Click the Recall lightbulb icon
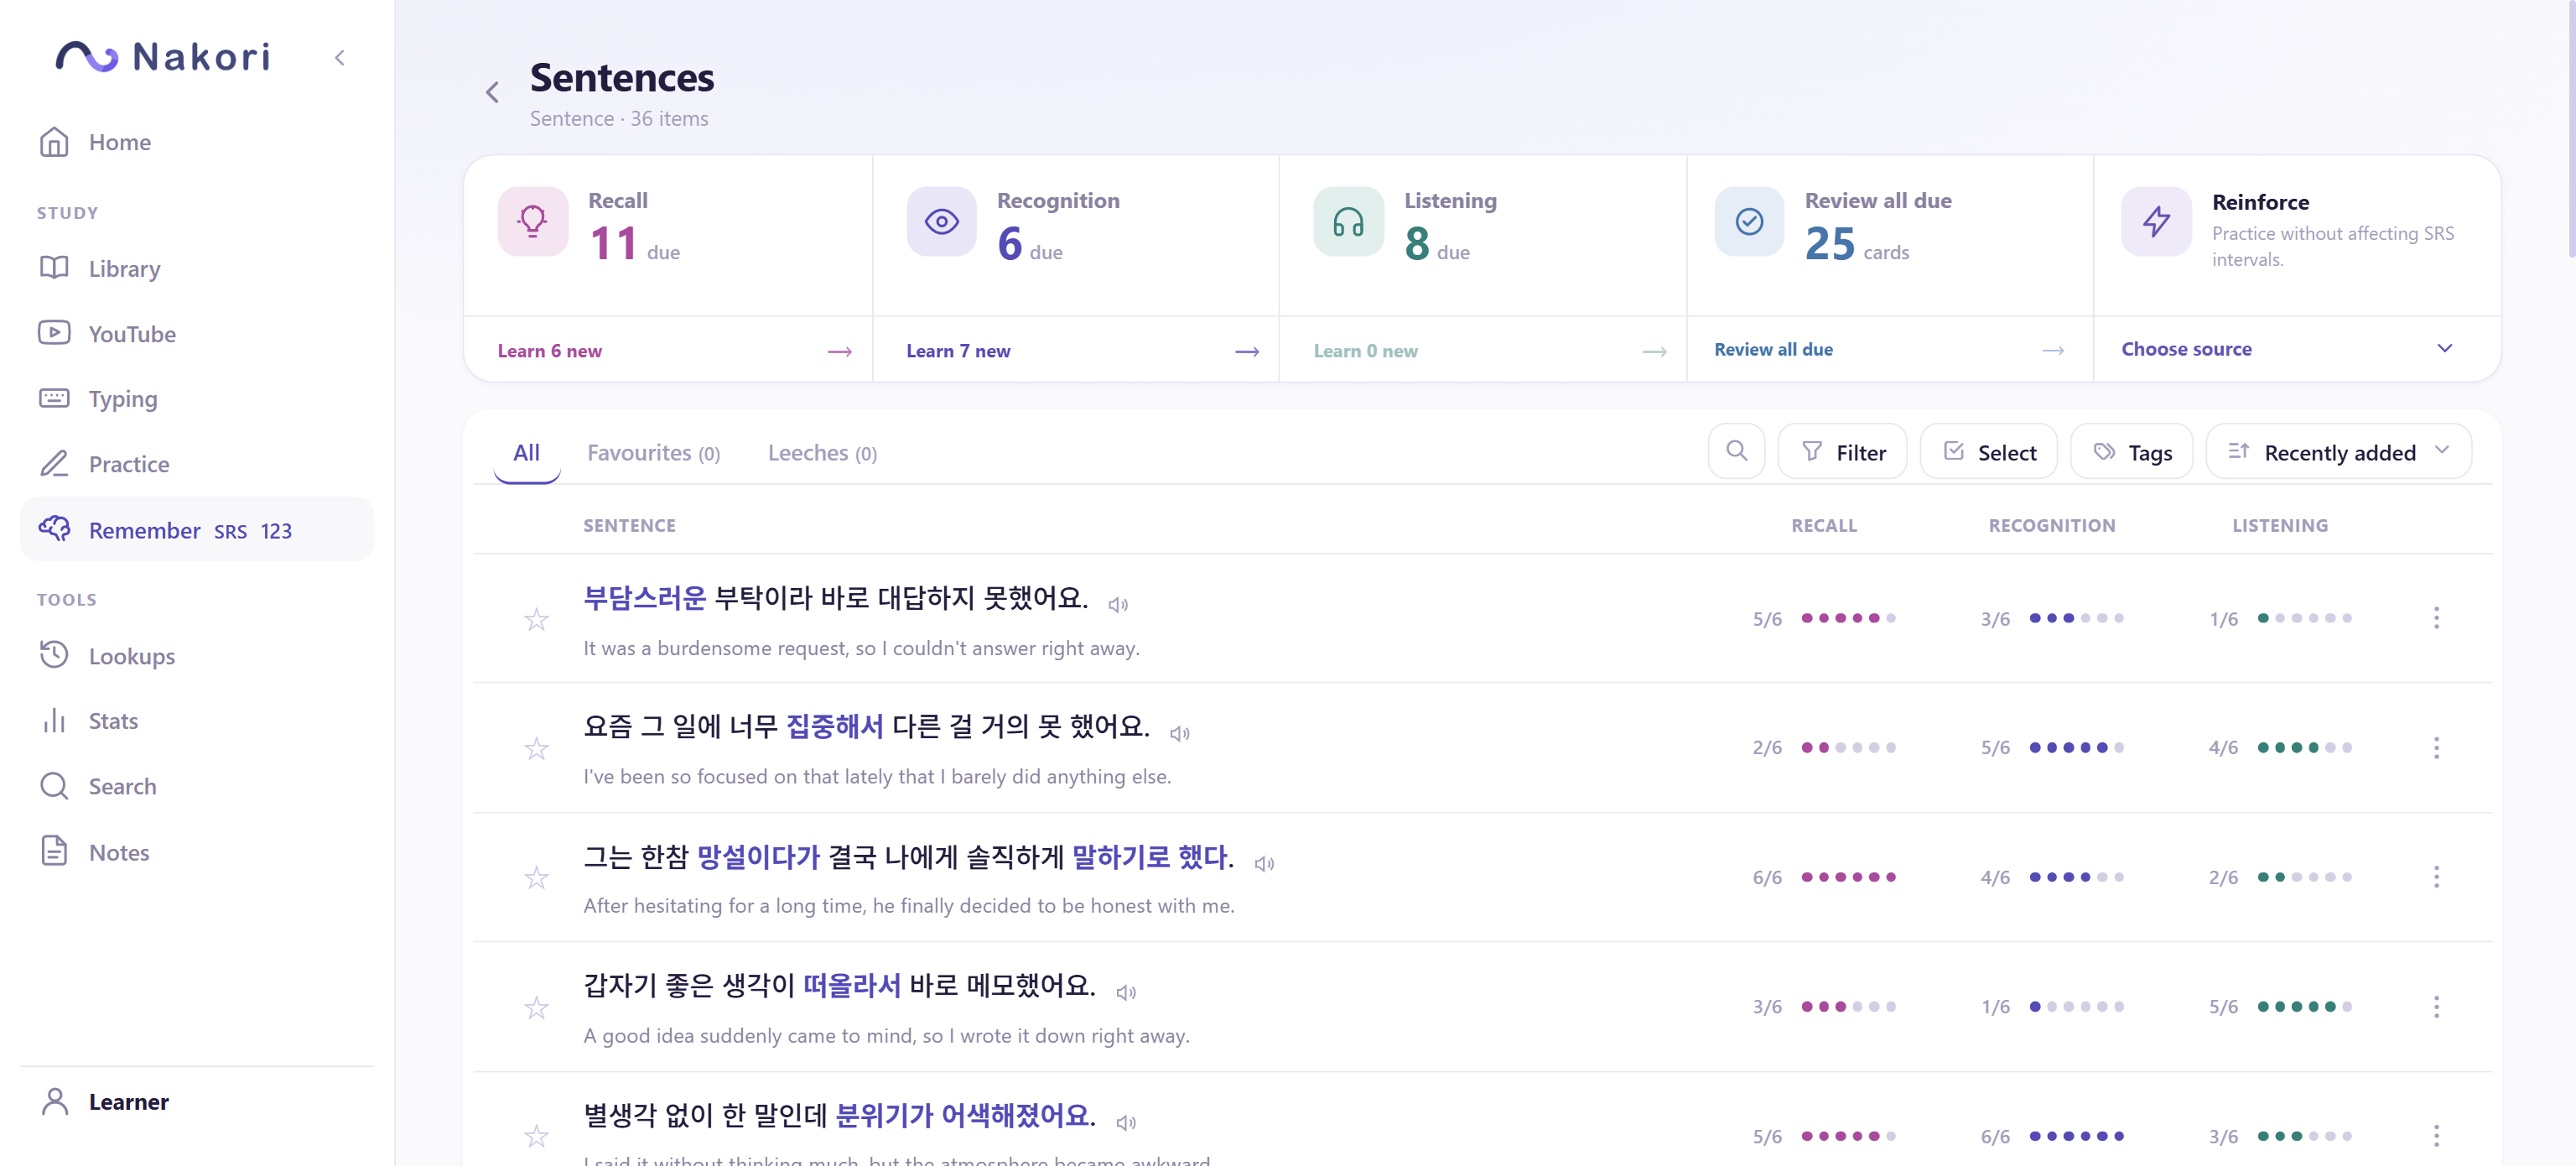 (533, 221)
